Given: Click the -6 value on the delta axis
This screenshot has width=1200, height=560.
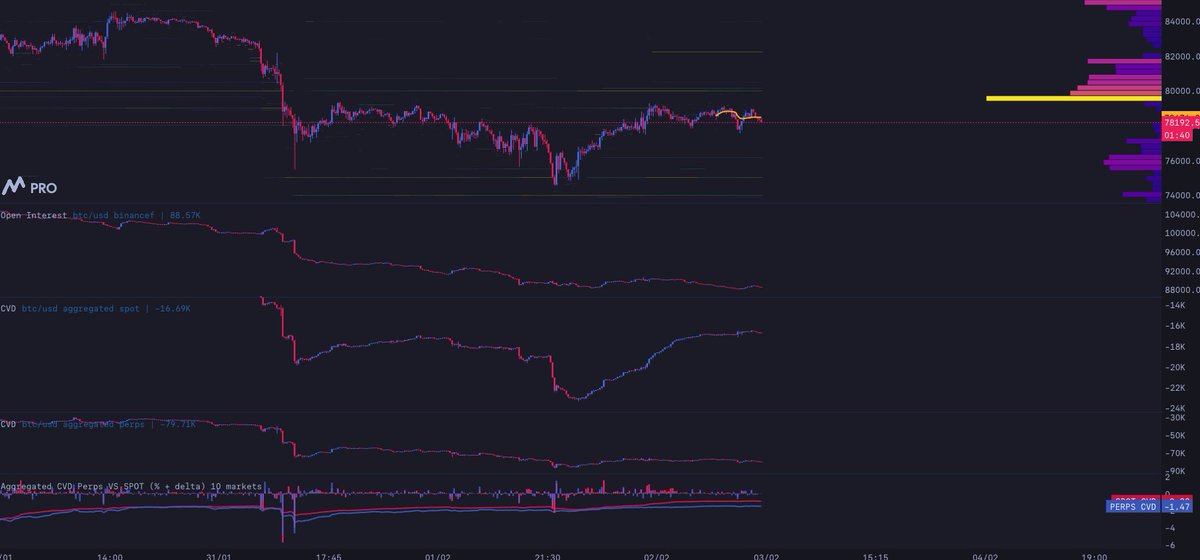Looking at the screenshot, I should click(1170, 545).
